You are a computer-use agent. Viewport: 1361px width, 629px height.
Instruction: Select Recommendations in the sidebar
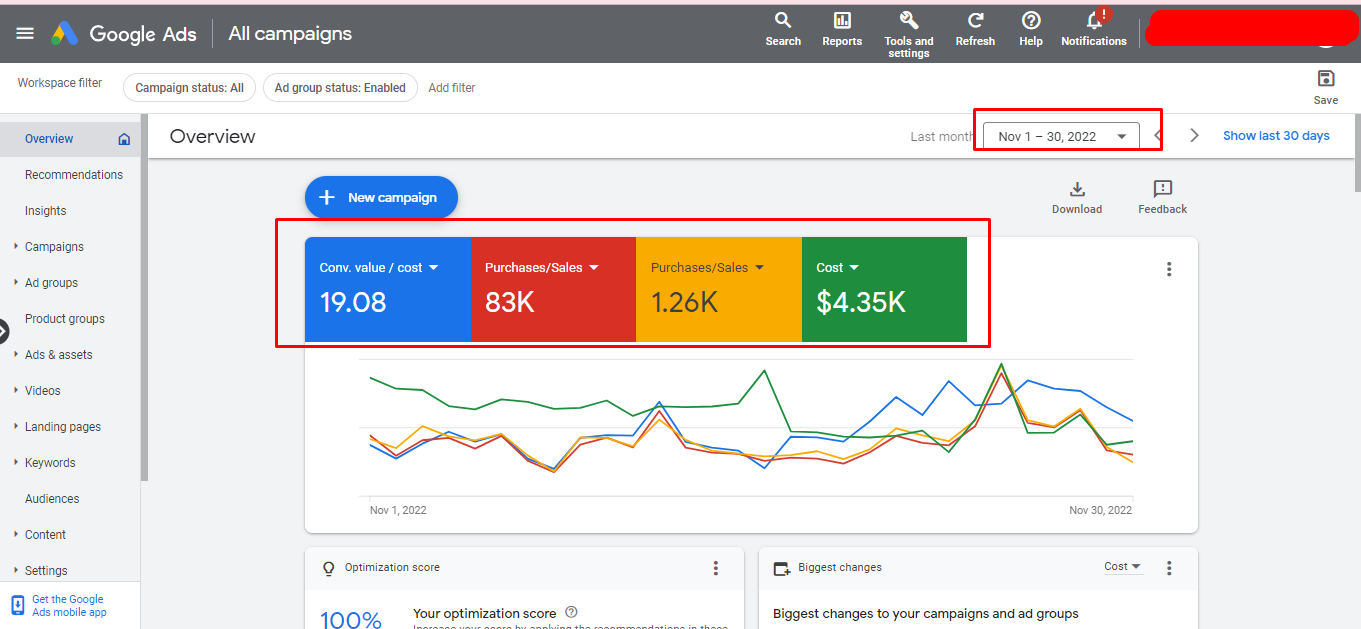pos(74,175)
